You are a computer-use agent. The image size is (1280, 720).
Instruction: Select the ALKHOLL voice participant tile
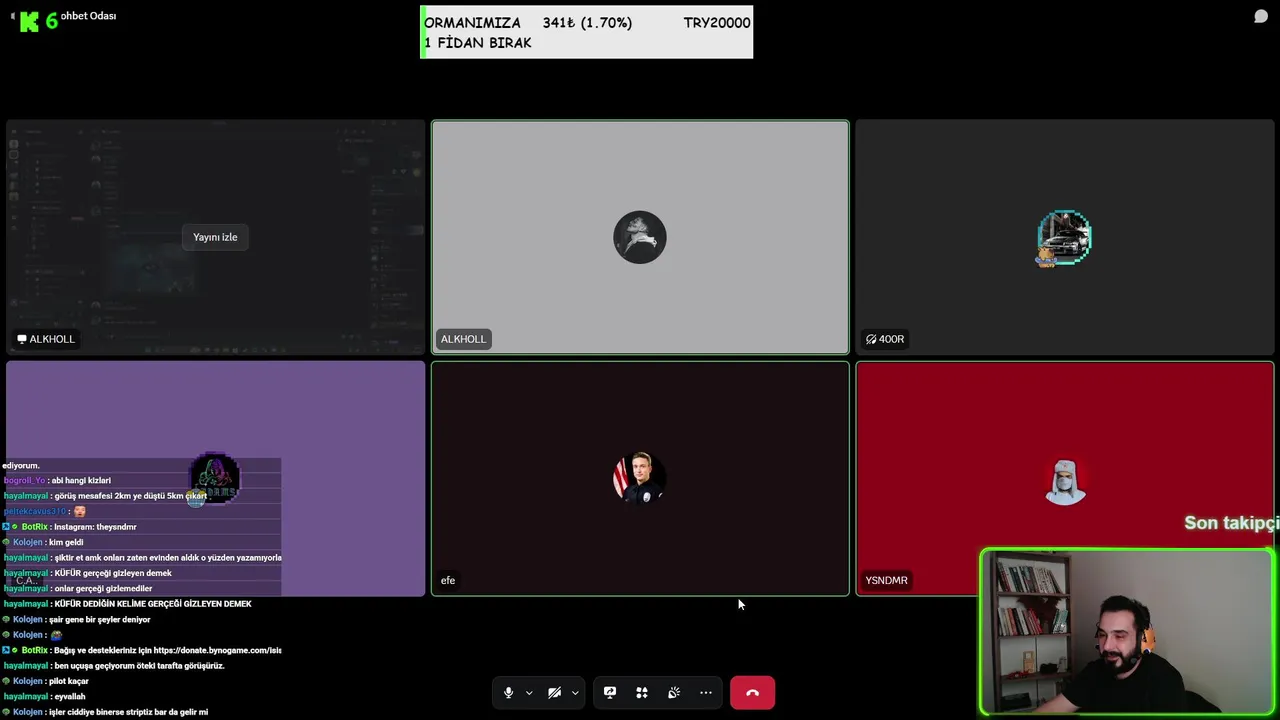pyautogui.click(x=640, y=237)
